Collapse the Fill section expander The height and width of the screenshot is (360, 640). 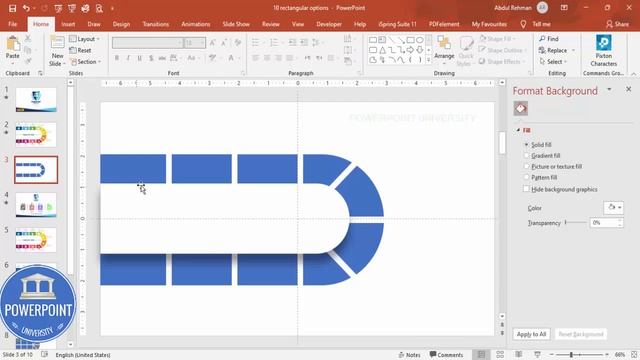pos(518,130)
